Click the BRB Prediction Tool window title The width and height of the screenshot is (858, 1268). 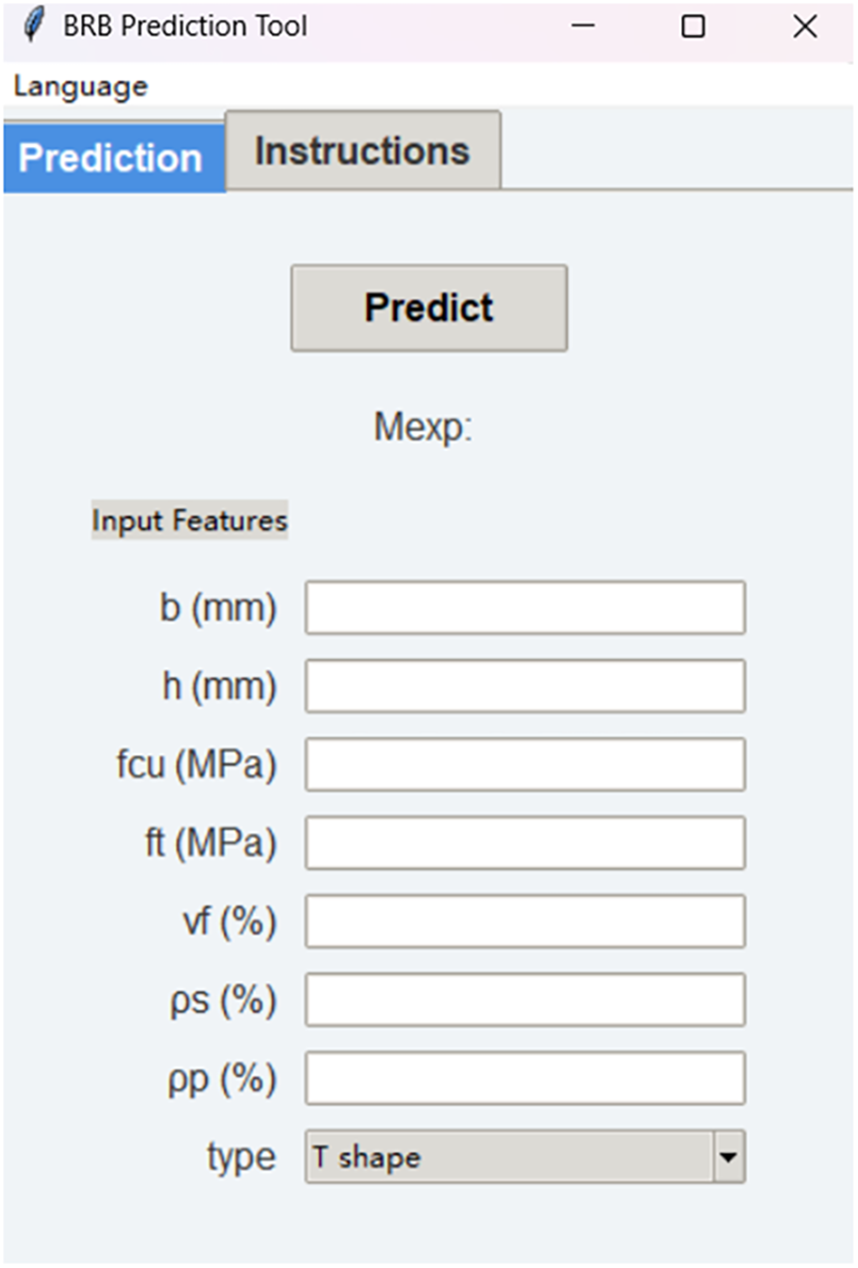185,26
